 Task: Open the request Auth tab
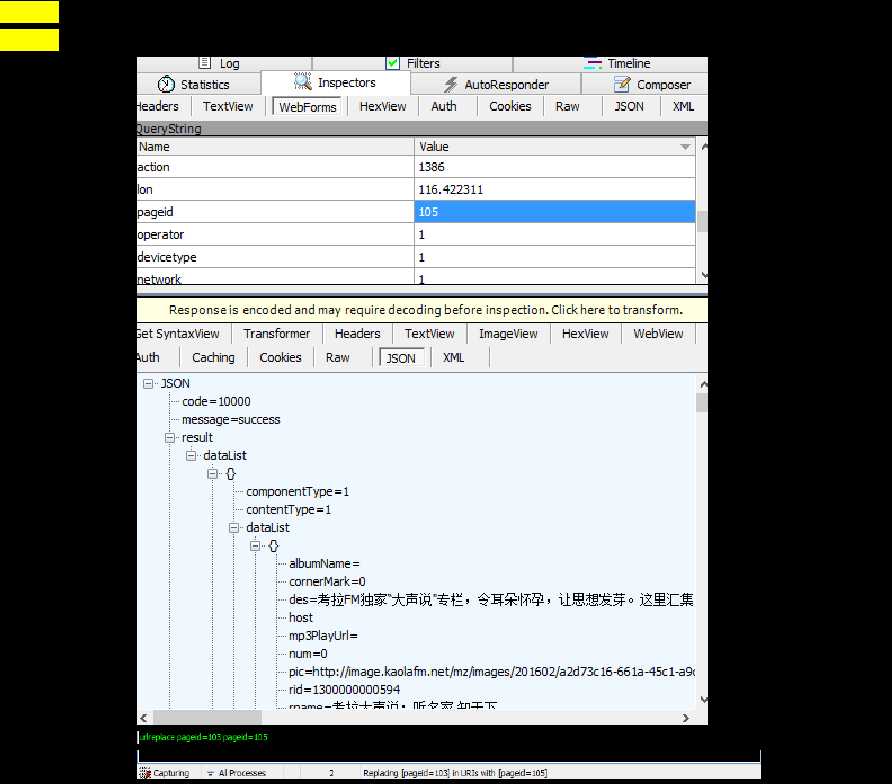pyautogui.click(x=444, y=106)
